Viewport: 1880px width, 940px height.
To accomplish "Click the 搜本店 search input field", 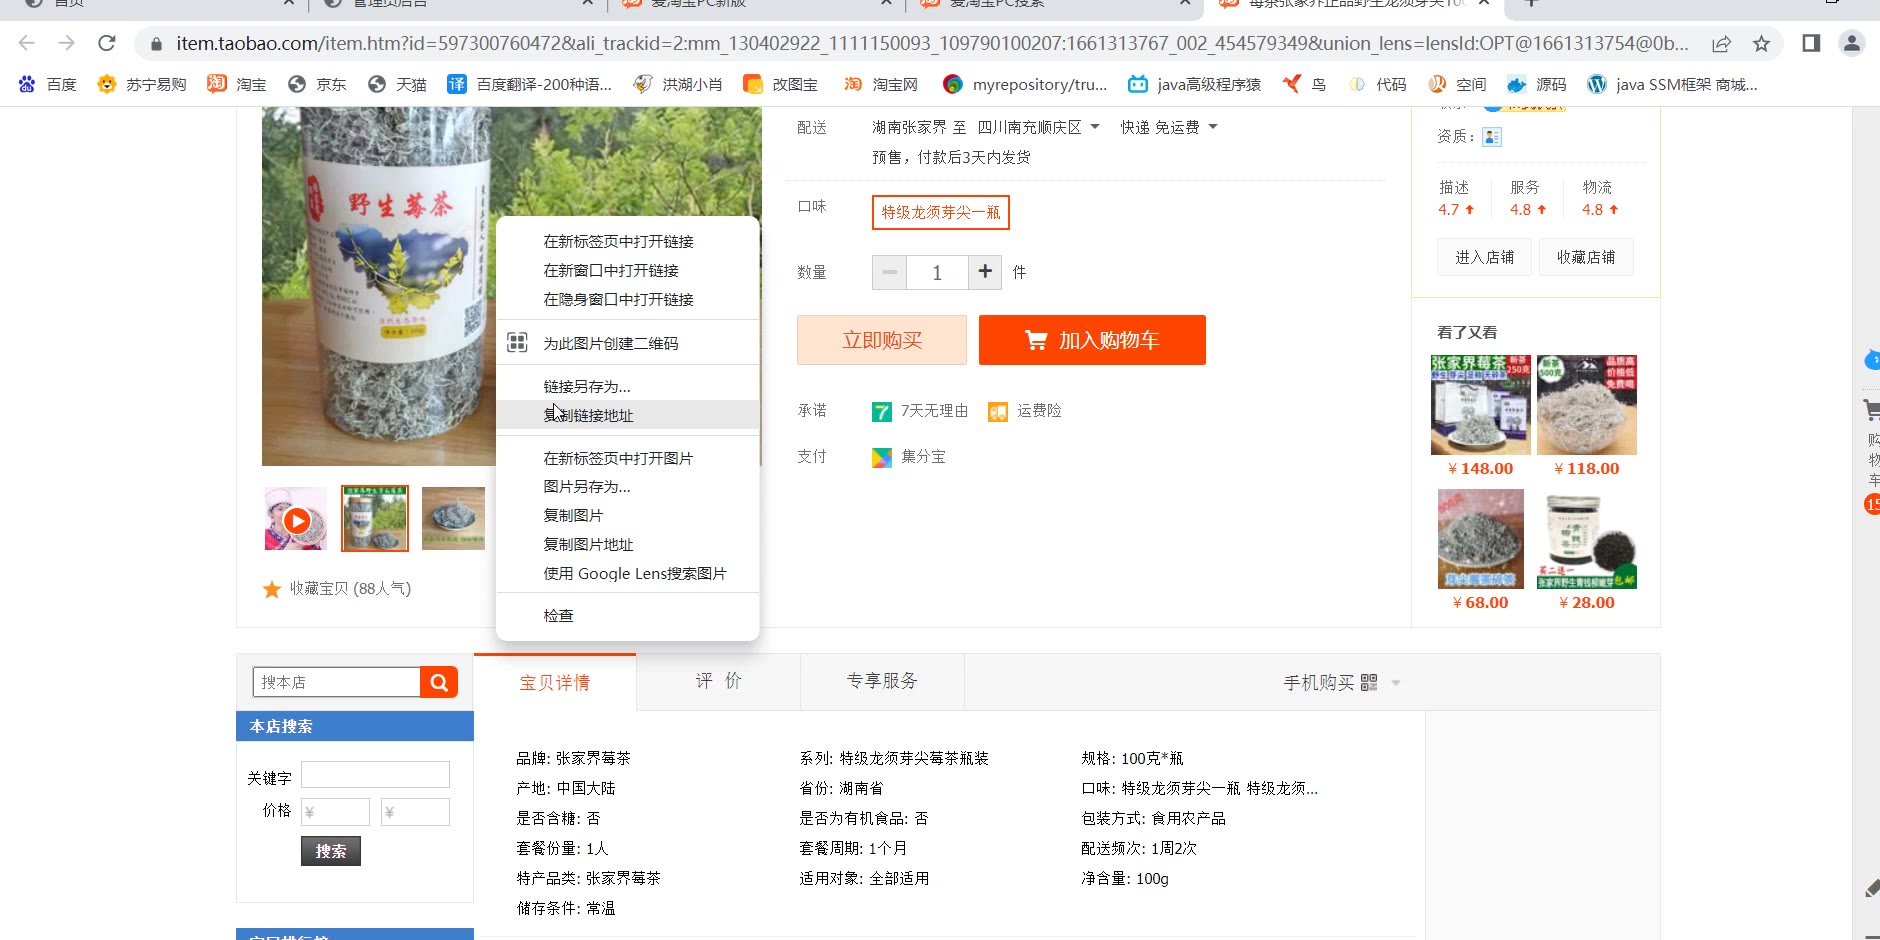I will tap(337, 682).
